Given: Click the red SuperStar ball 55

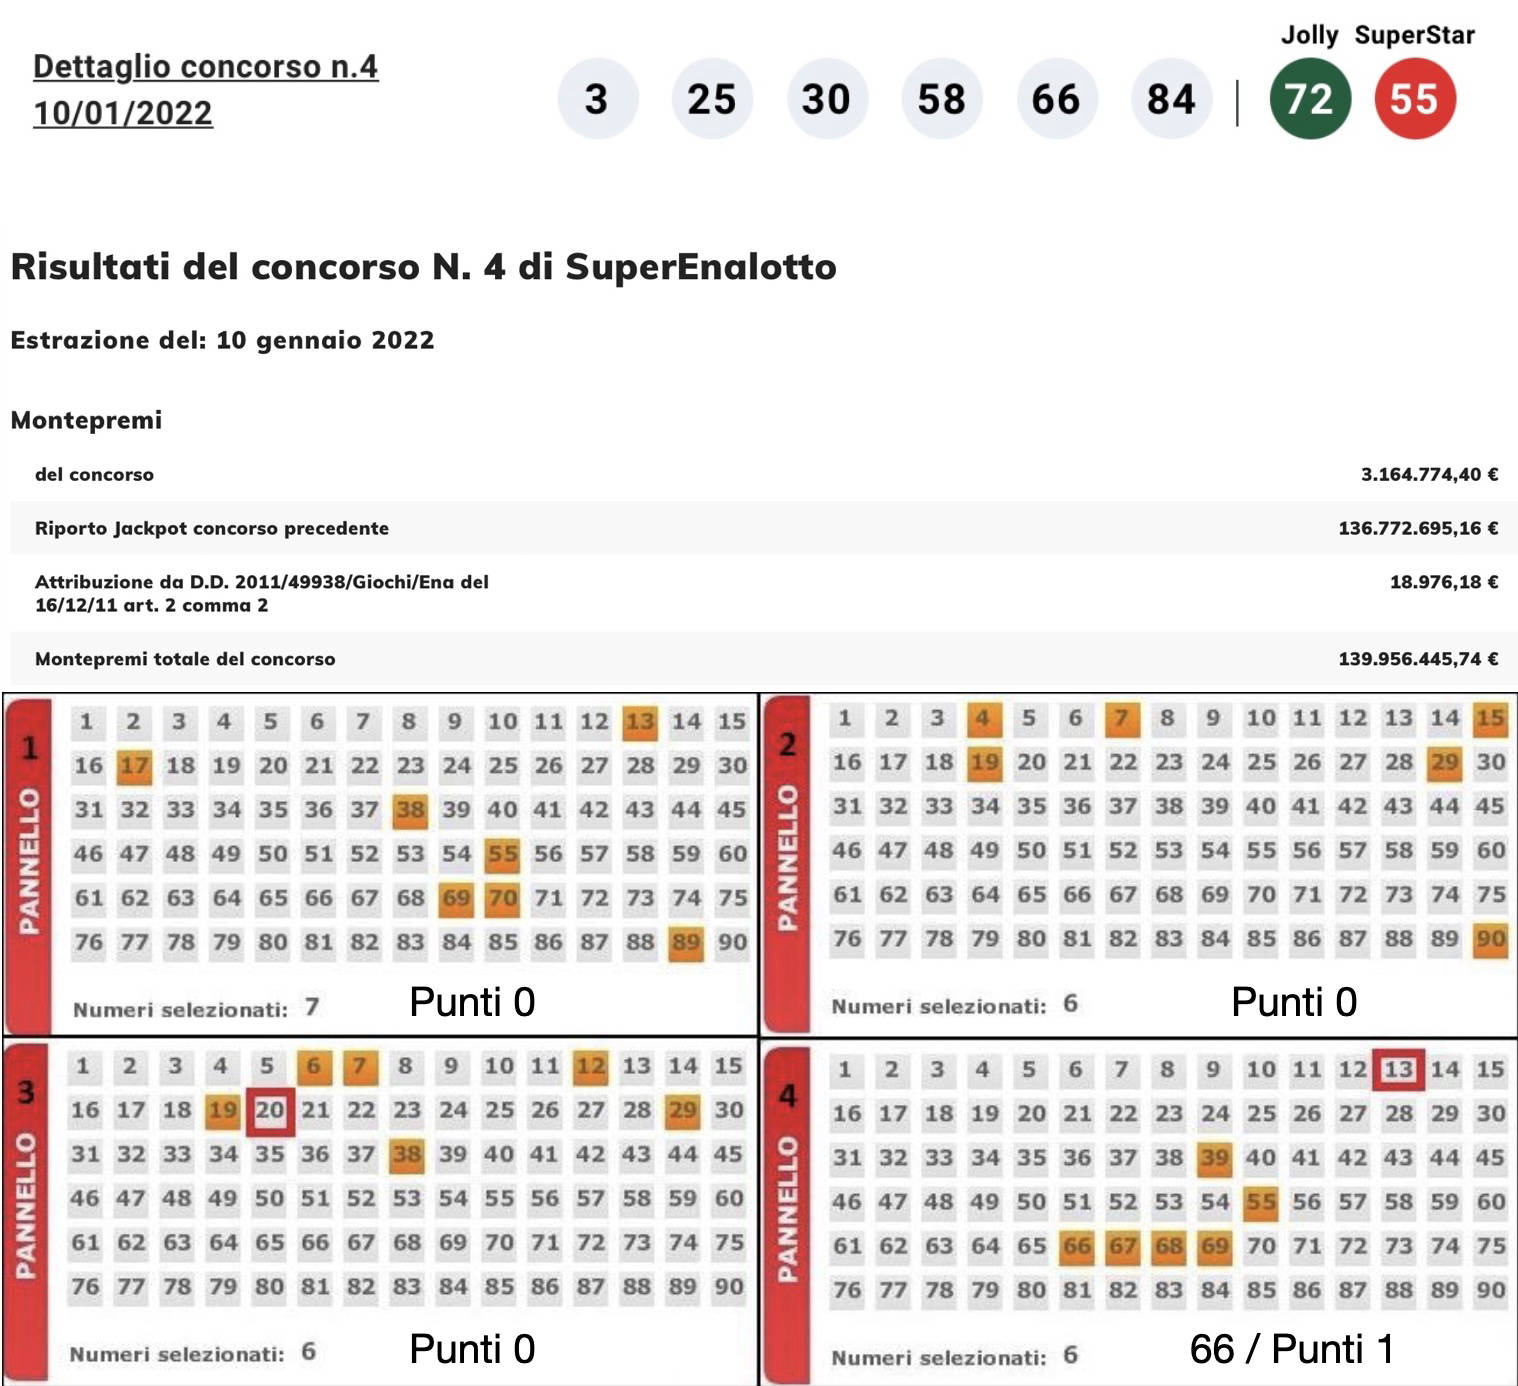Looking at the screenshot, I should [1414, 99].
